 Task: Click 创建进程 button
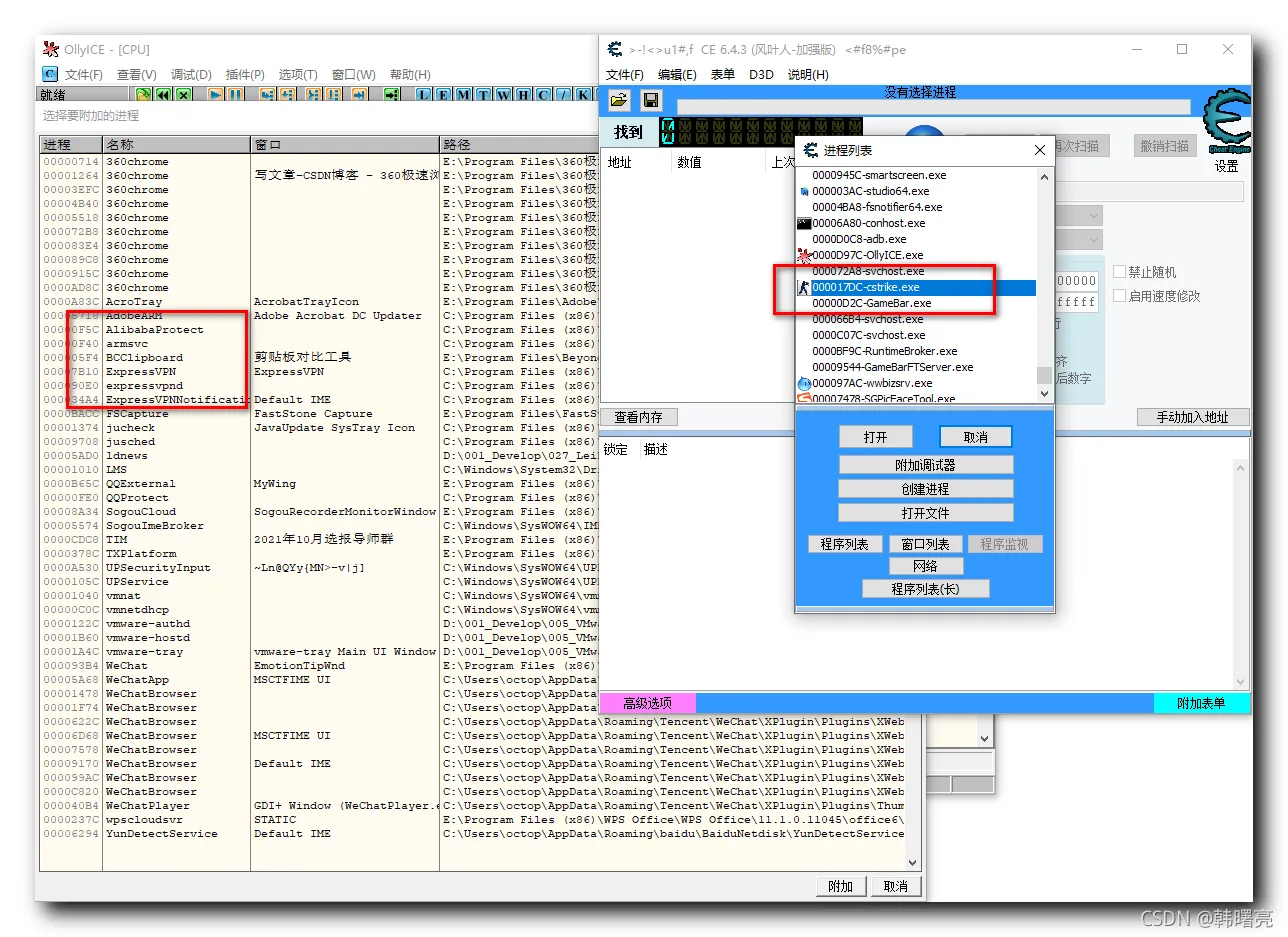(925, 489)
